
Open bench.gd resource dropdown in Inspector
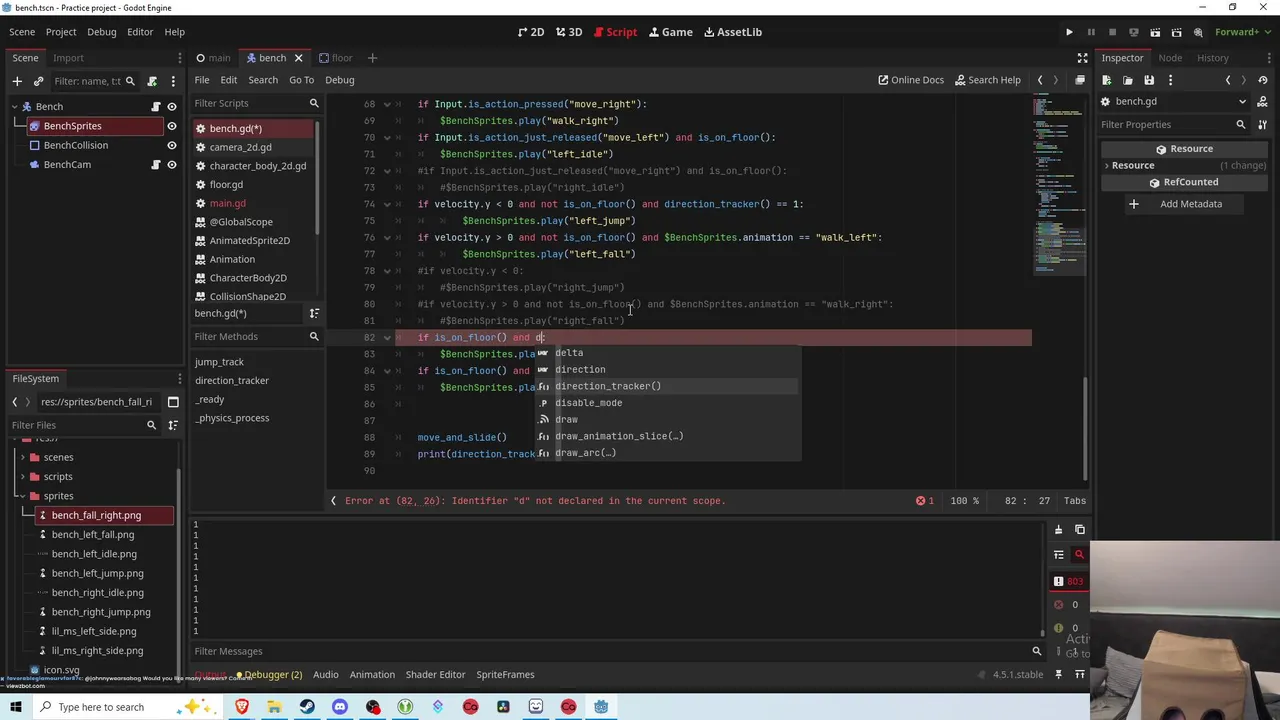point(1243,102)
